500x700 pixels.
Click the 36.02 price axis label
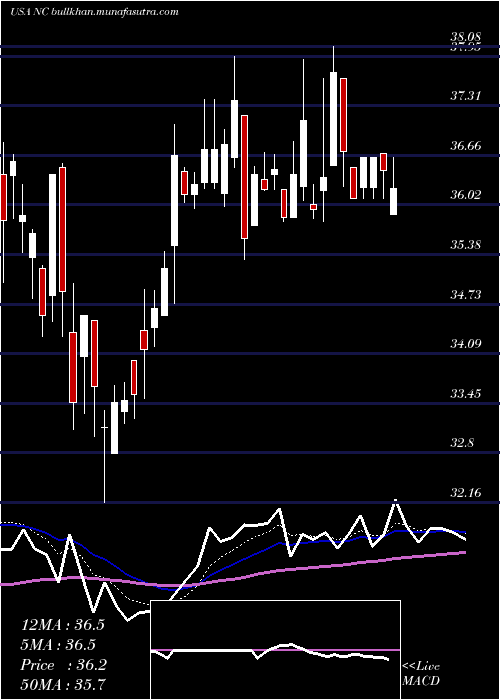coord(465,195)
